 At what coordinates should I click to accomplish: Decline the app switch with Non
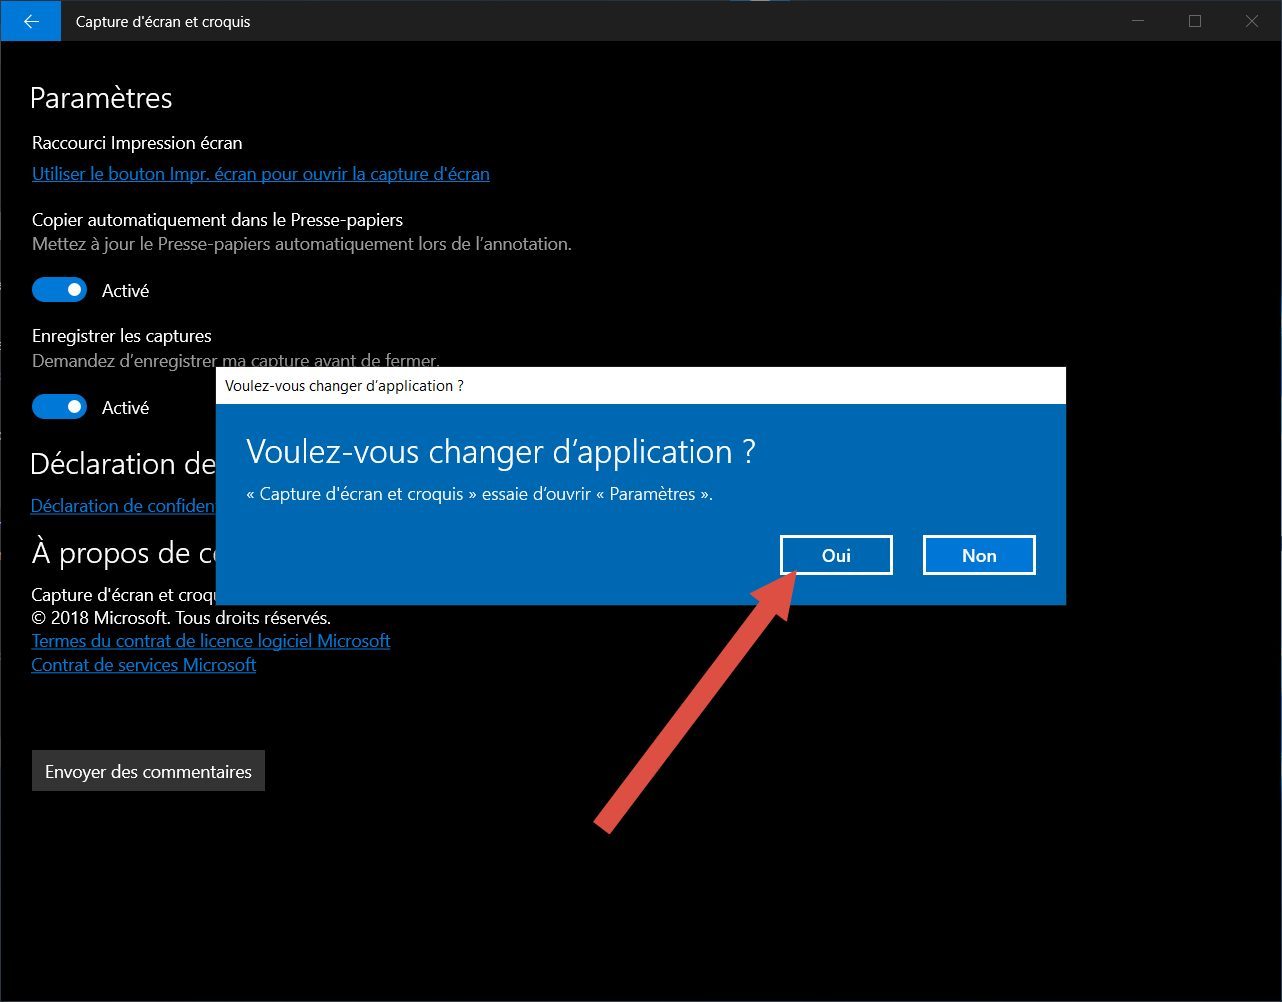[x=979, y=555]
